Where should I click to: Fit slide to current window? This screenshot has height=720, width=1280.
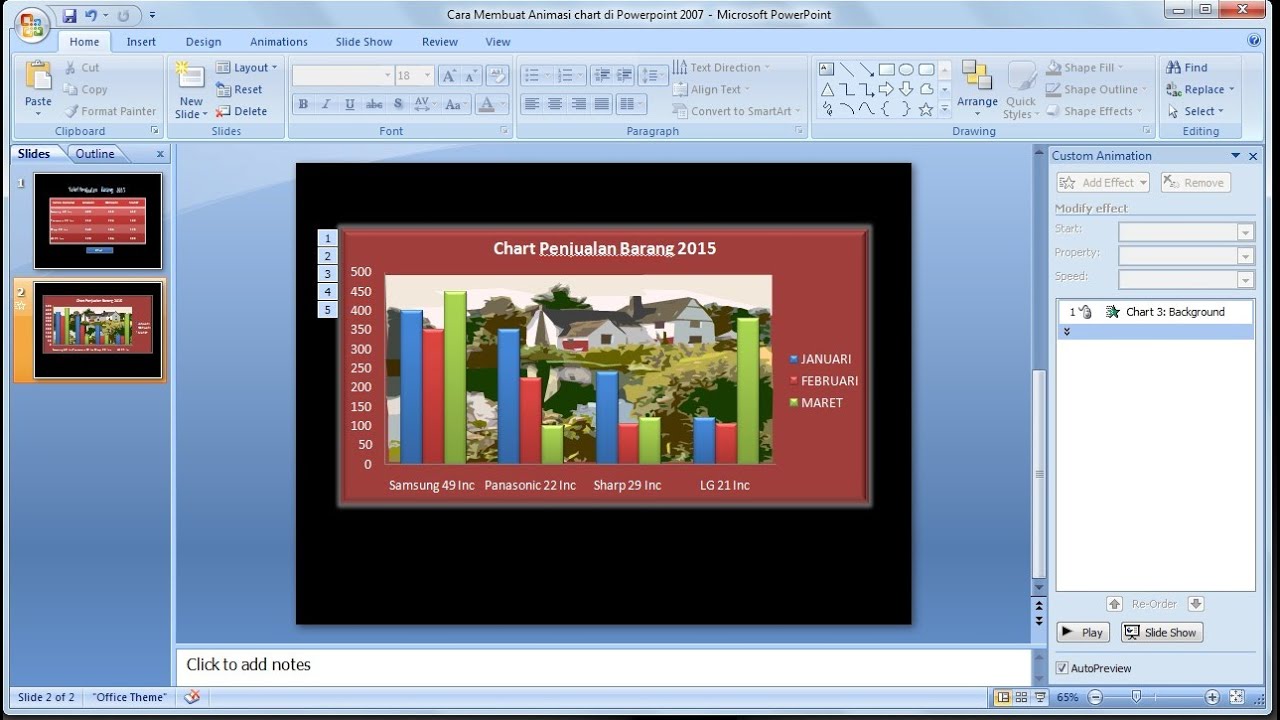tap(1237, 697)
